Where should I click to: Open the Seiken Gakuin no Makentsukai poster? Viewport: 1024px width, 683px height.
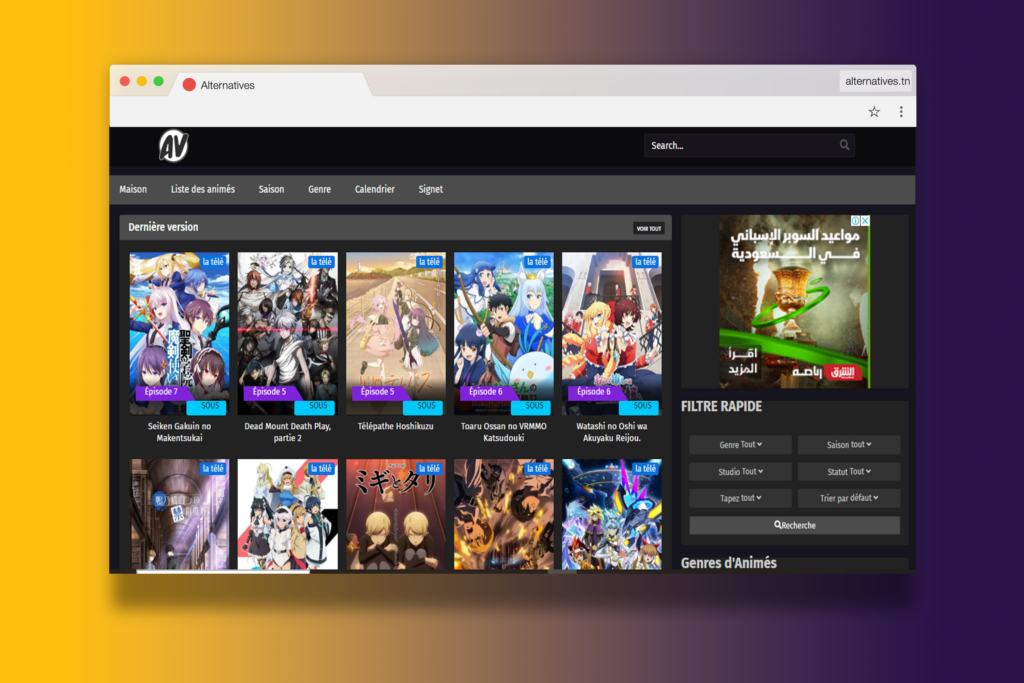[x=180, y=334]
